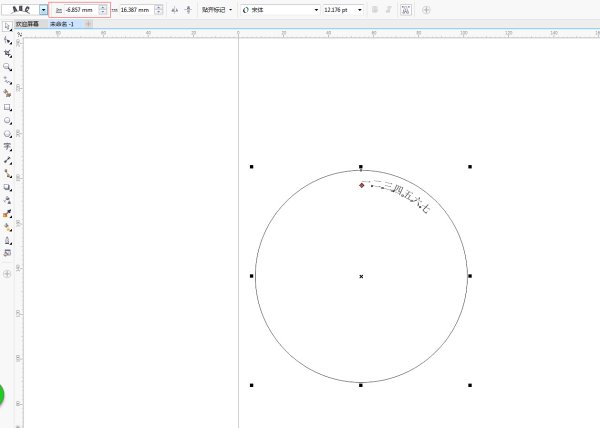Select the Pick tool in the toolbox

pos(7,26)
